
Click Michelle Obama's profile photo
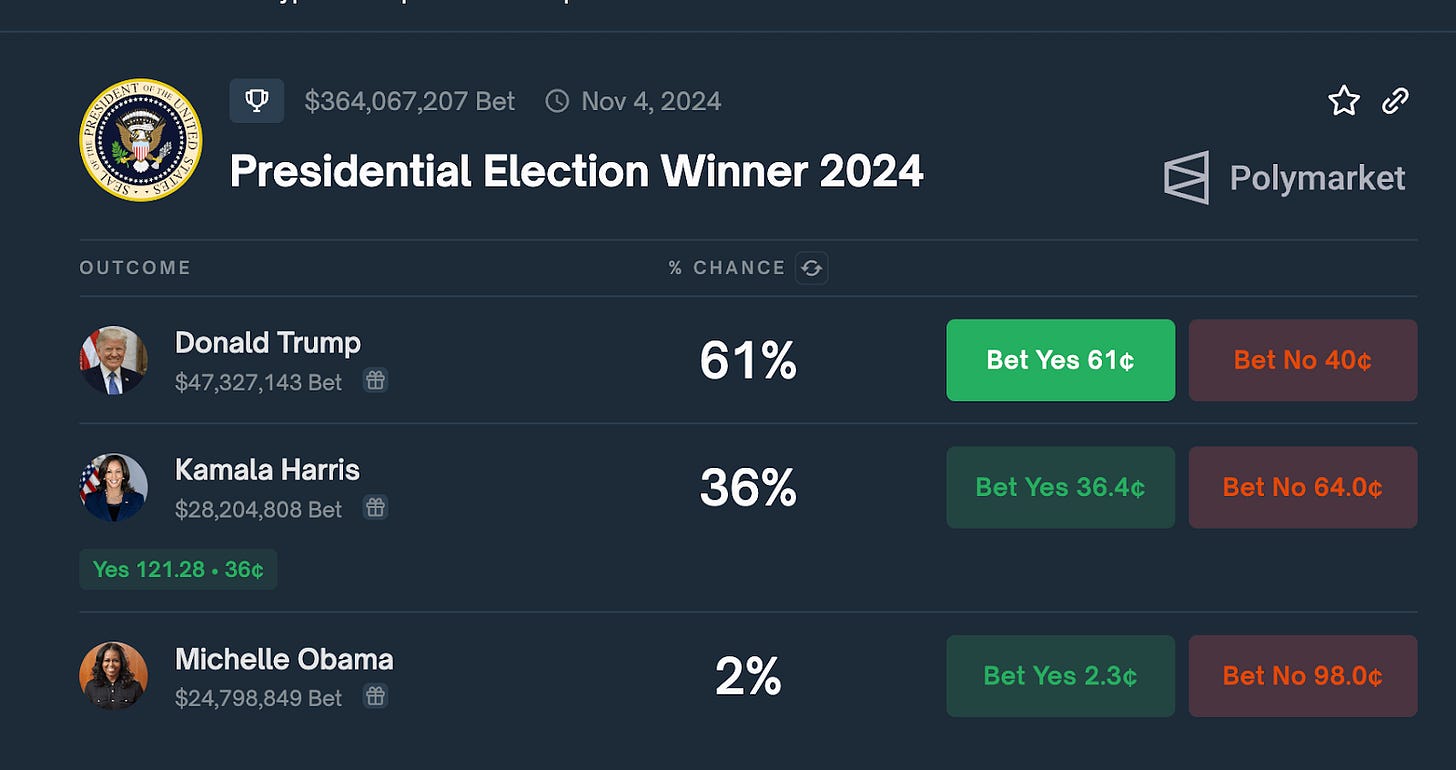pyautogui.click(x=114, y=676)
